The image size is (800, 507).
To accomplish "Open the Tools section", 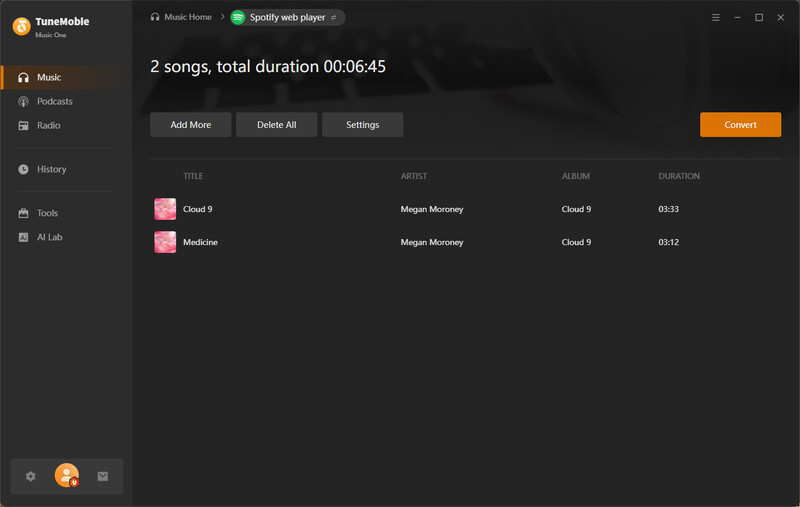I will (66, 213).
